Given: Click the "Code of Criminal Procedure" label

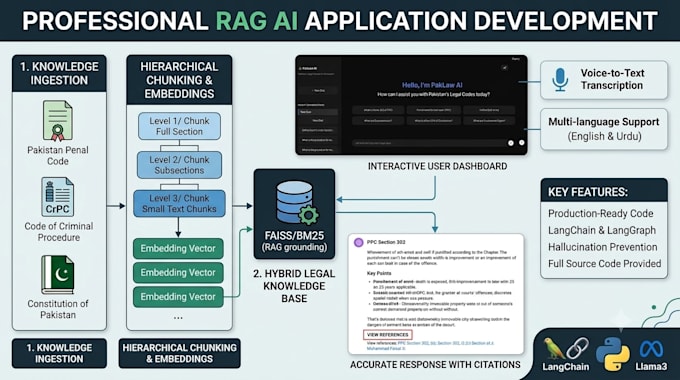Looking at the screenshot, I should (x=59, y=232).
